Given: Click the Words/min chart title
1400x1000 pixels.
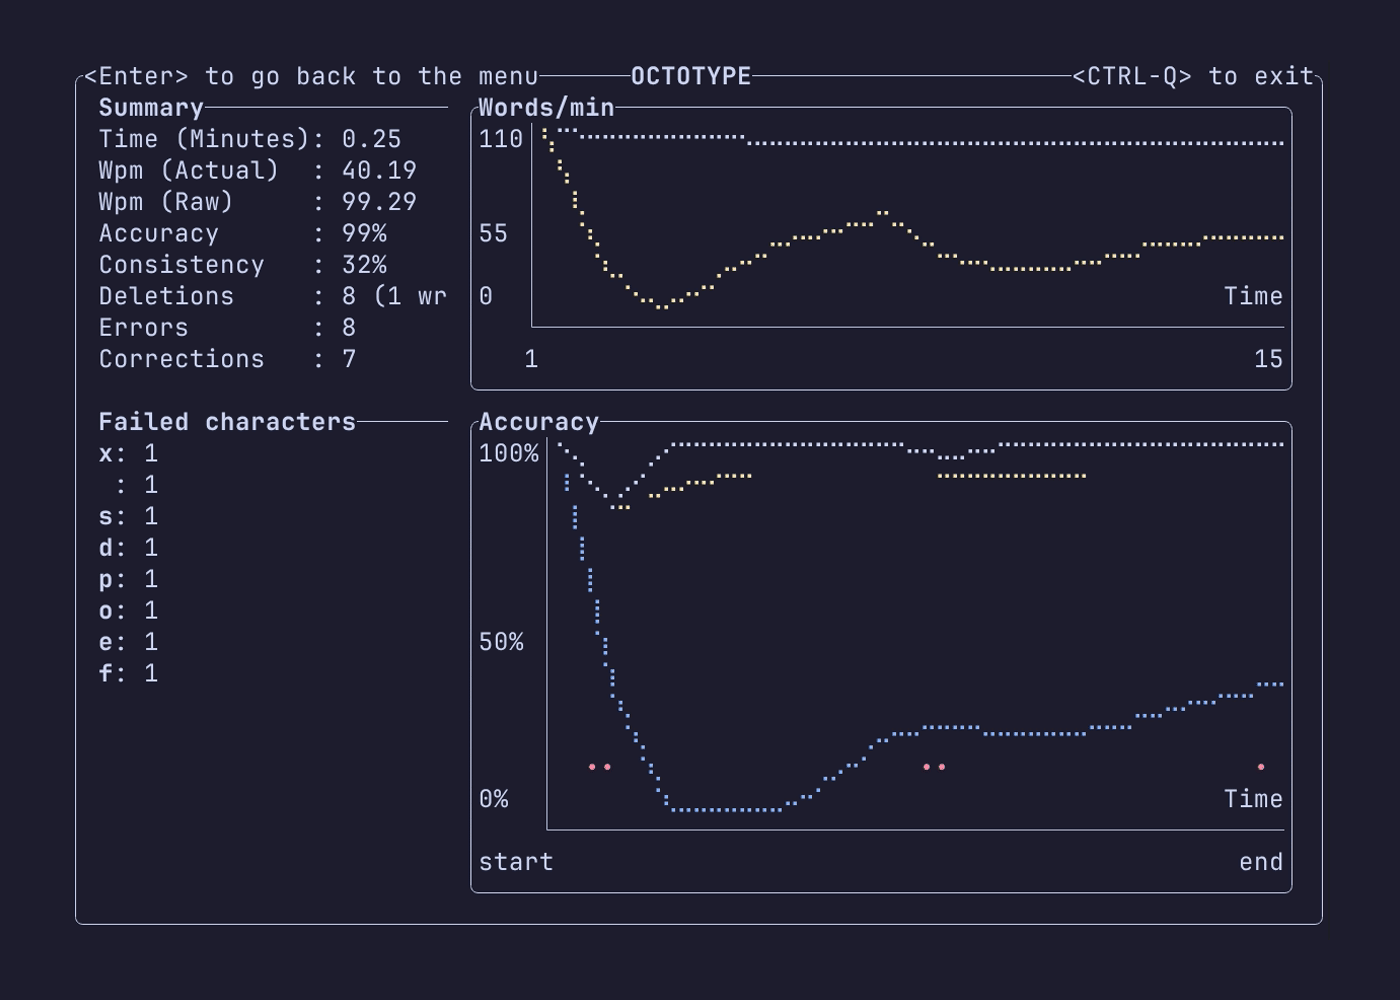Looking at the screenshot, I should point(547,107).
